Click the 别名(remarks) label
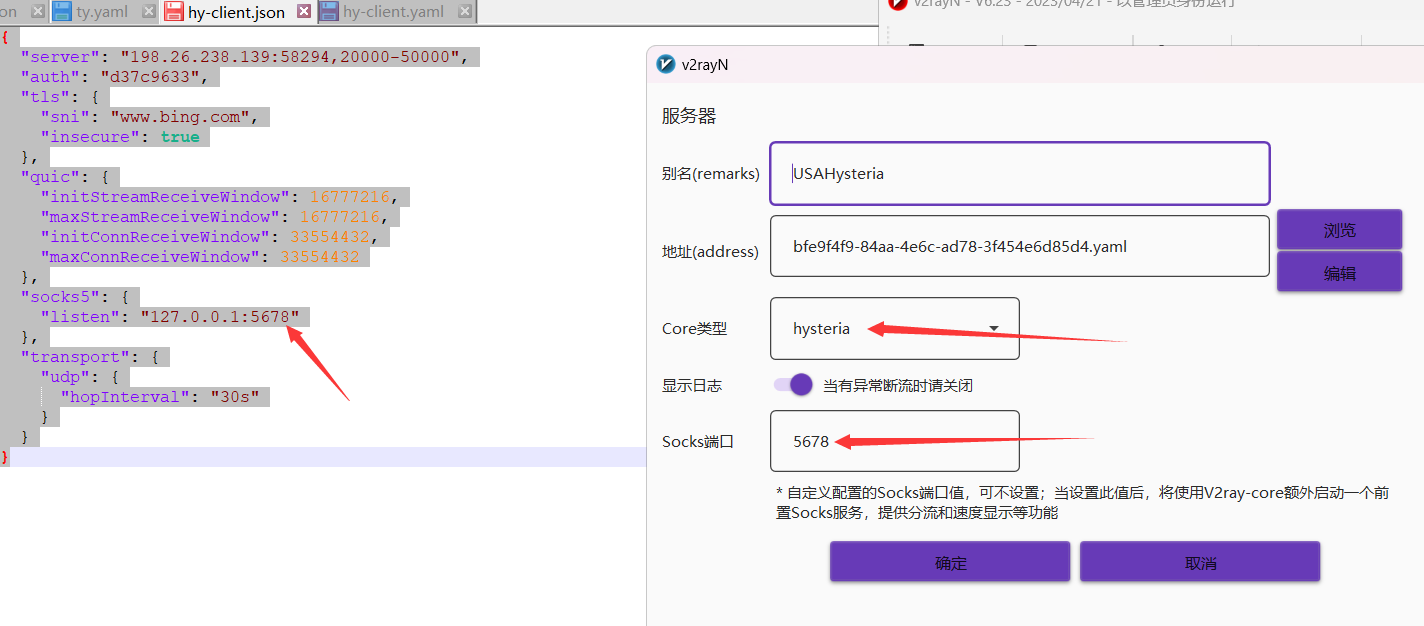The width and height of the screenshot is (1424, 626). [x=711, y=173]
